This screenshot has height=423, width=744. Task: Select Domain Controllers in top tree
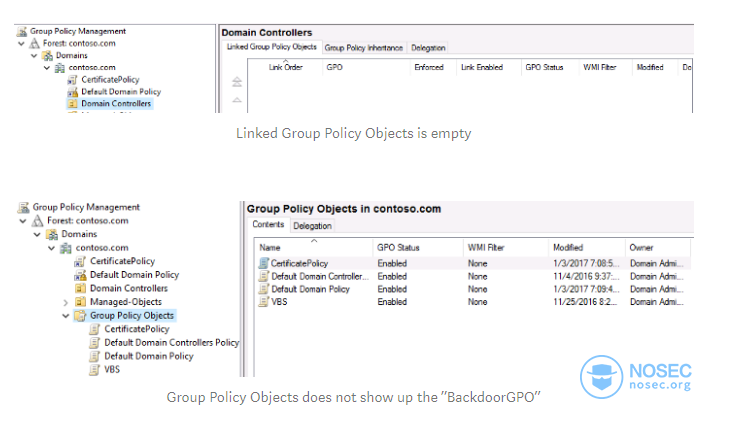116,103
